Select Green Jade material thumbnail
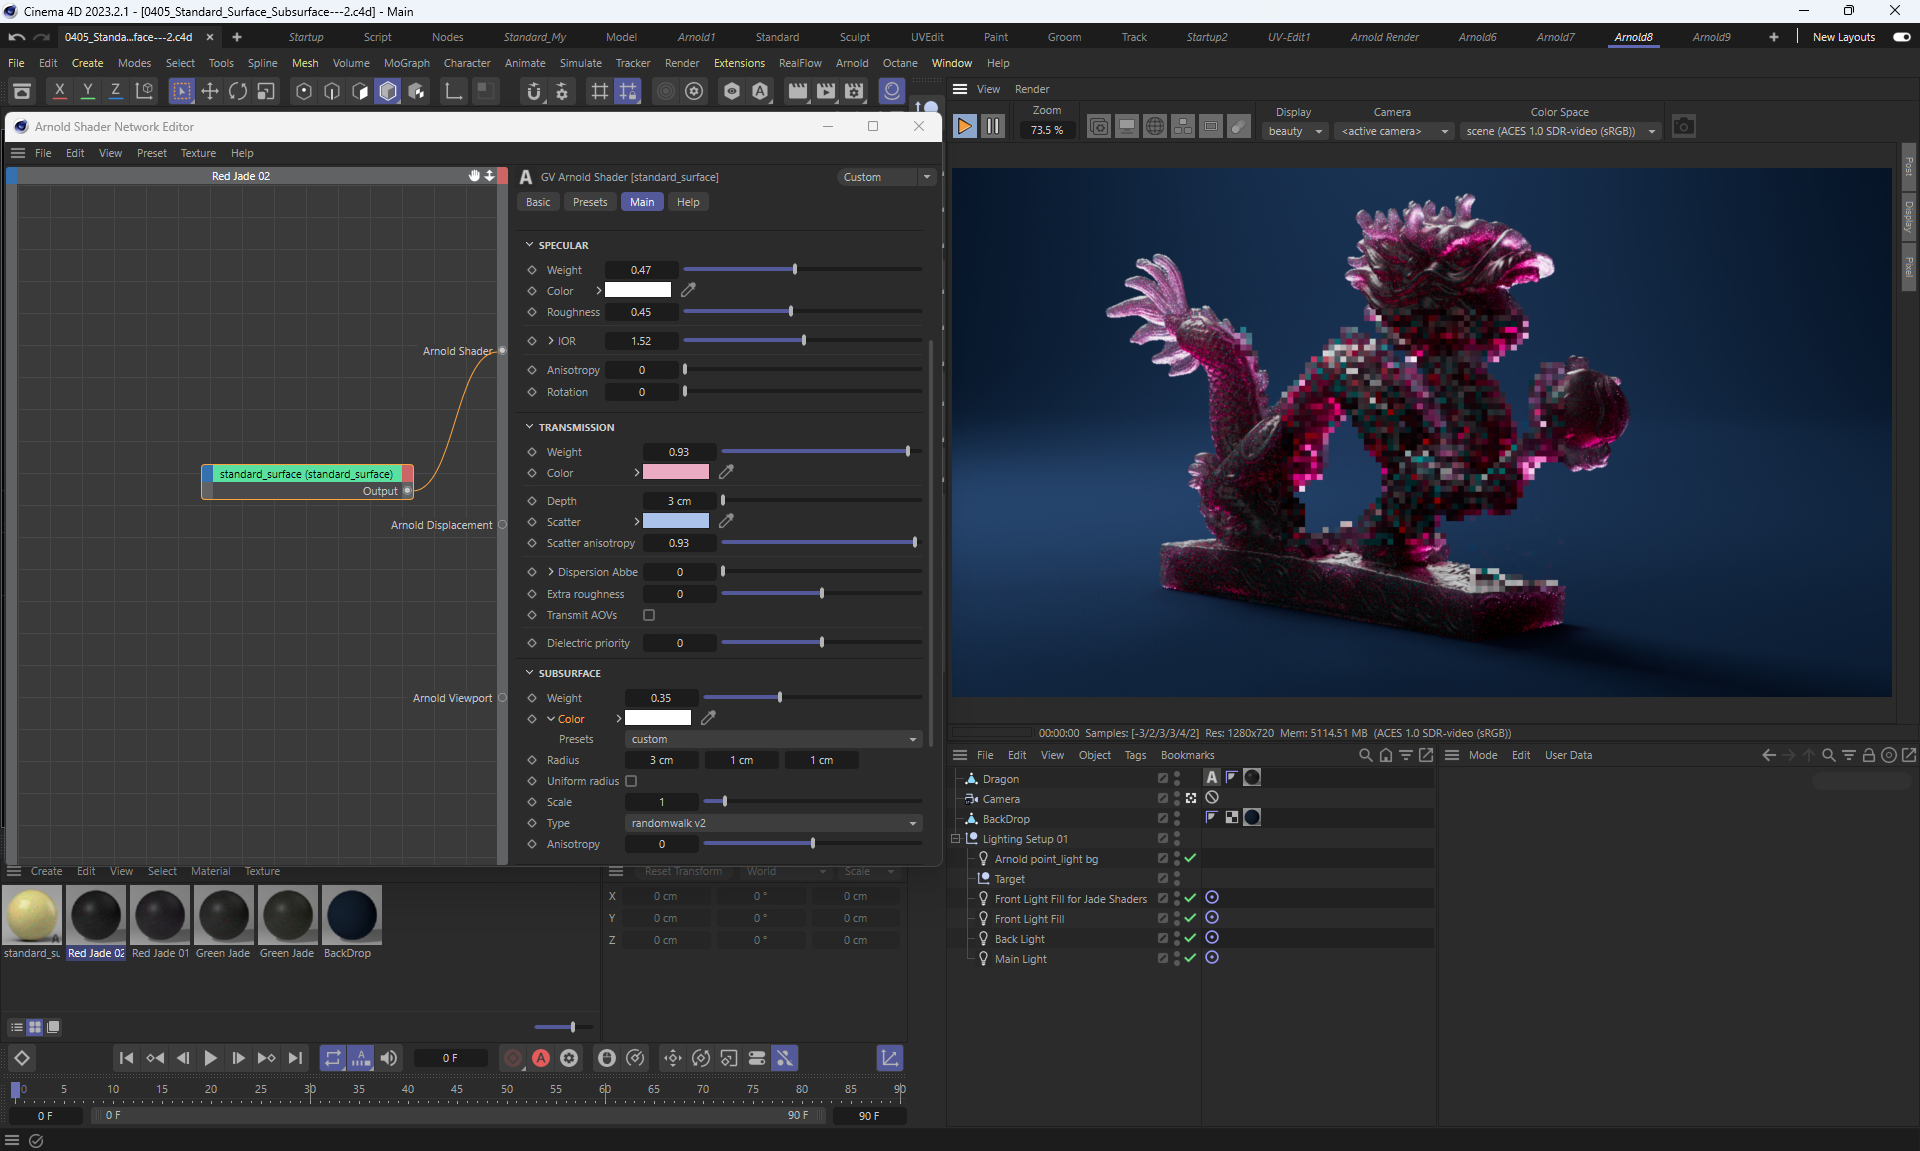The width and height of the screenshot is (1920, 1151). coord(224,915)
